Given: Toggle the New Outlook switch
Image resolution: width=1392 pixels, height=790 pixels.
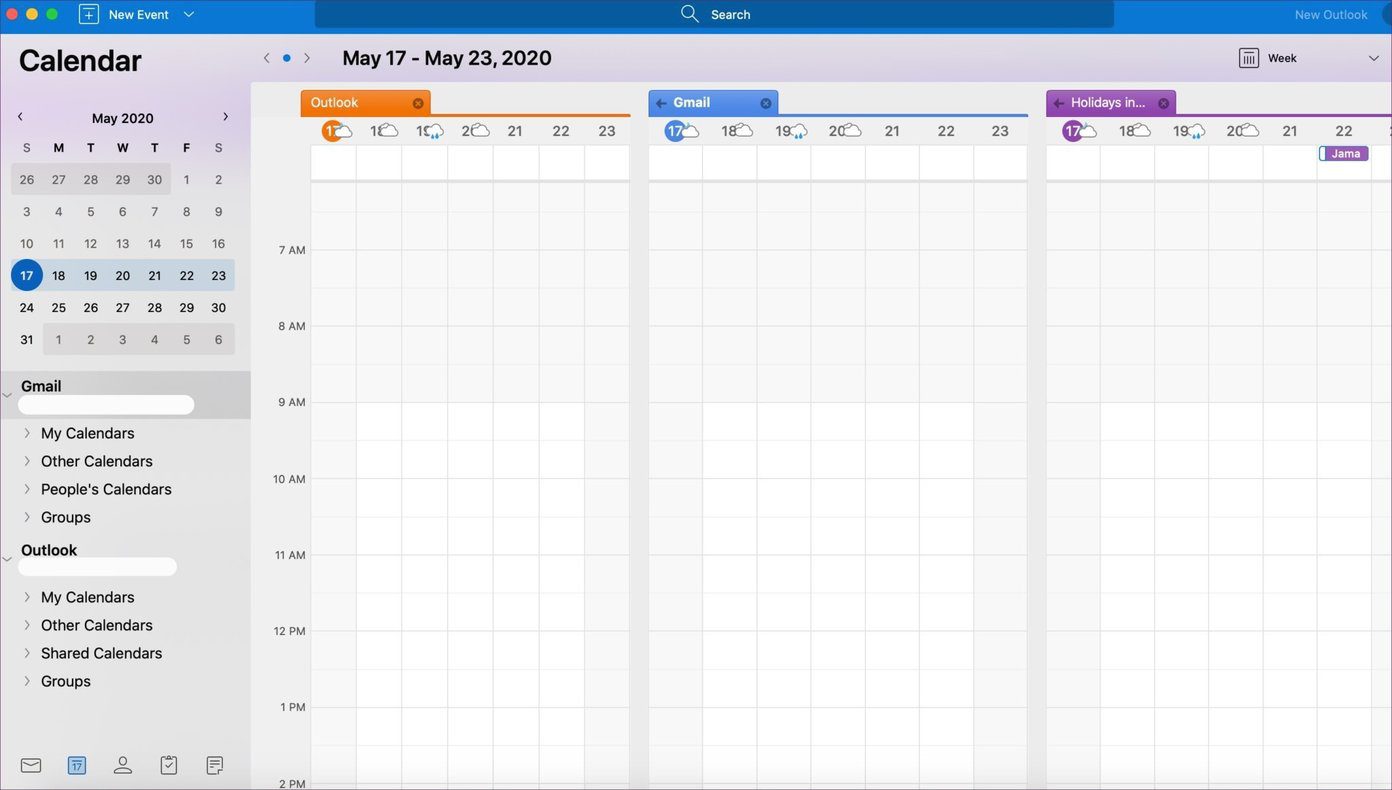Looking at the screenshot, I should pos(1387,14).
